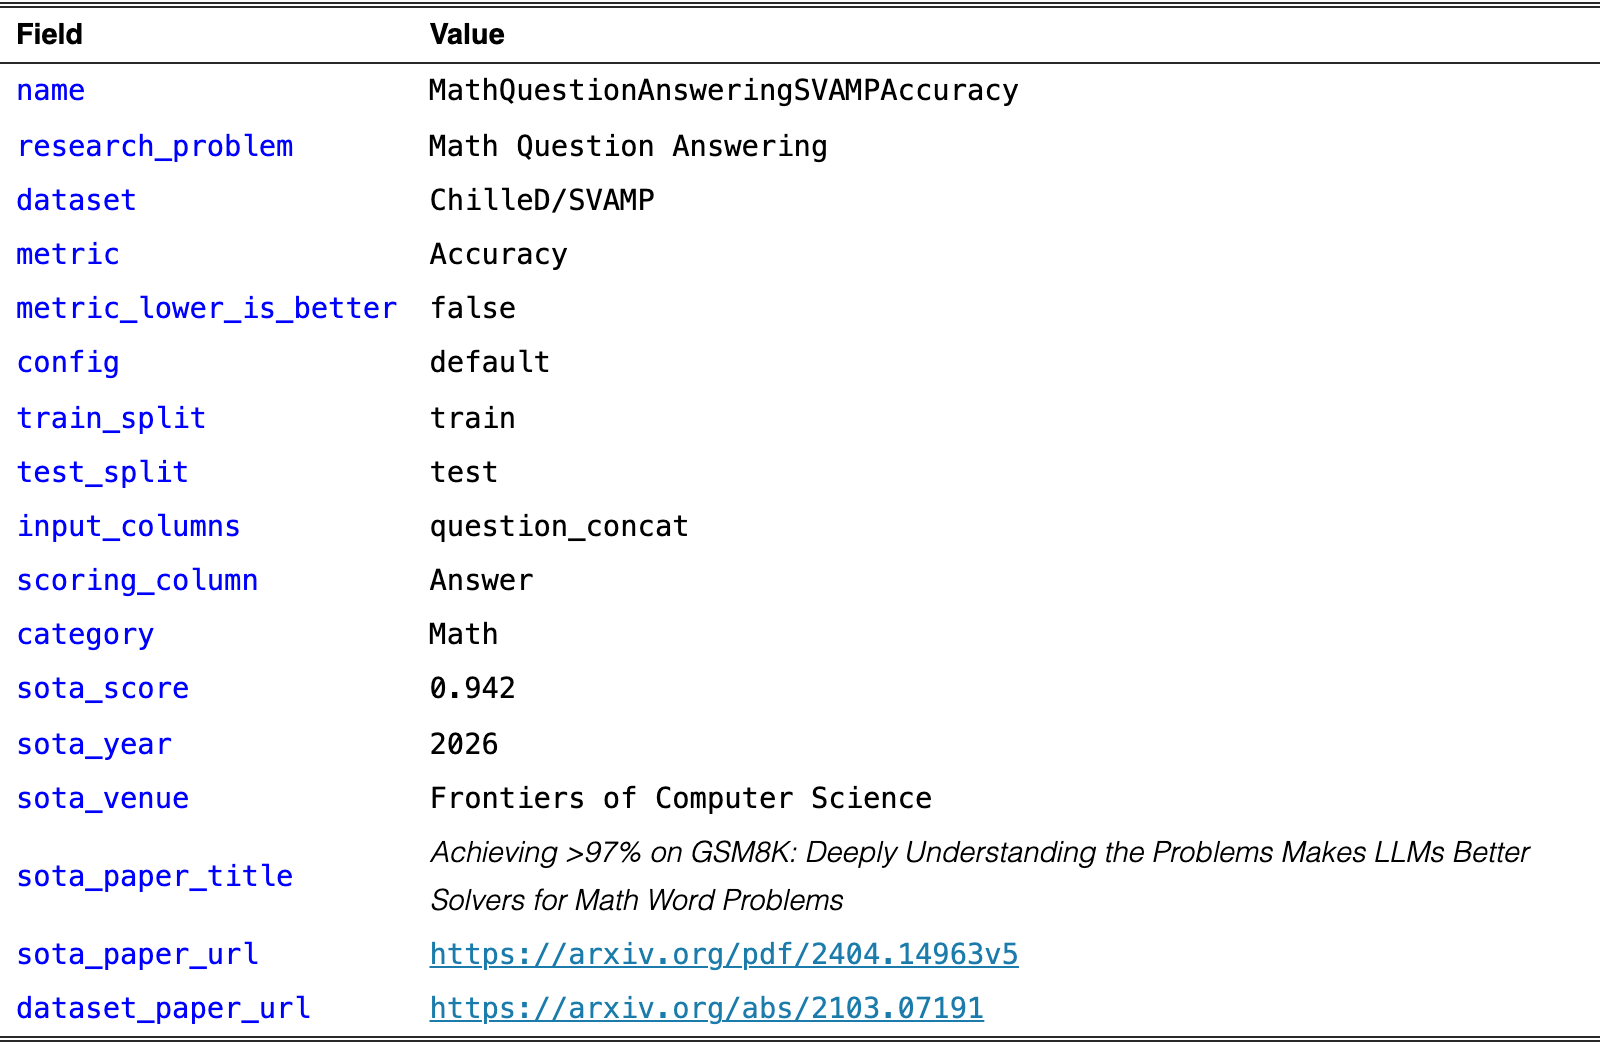
Task: Click the "sota_paper_url" field label
Action: (x=138, y=954)
